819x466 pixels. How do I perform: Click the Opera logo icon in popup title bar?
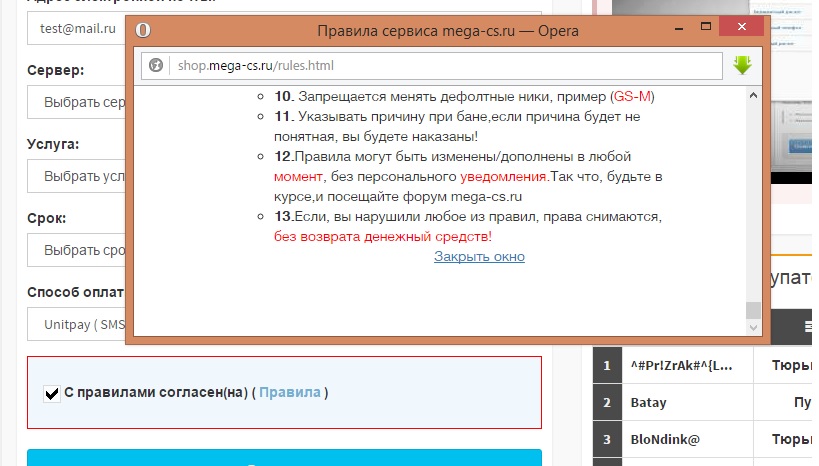point(143,30)
